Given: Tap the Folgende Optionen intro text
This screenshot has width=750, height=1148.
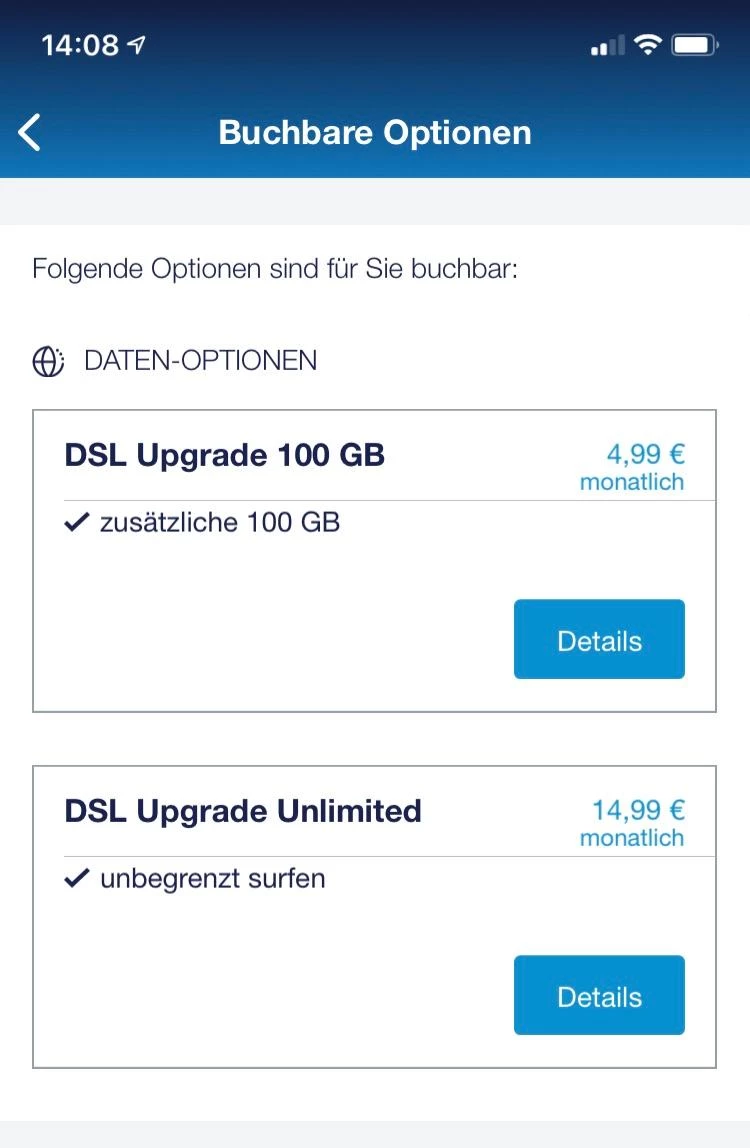Looking at the screenshot, I should (x=275, y=269).
